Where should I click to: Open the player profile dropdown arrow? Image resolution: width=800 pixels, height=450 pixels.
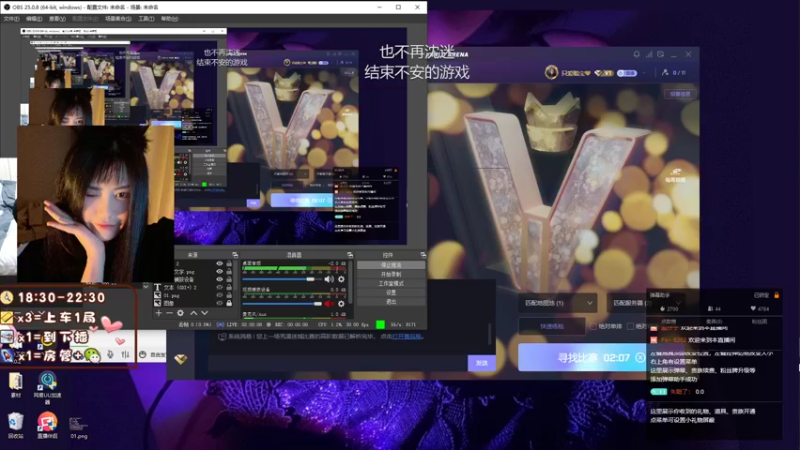644,73
